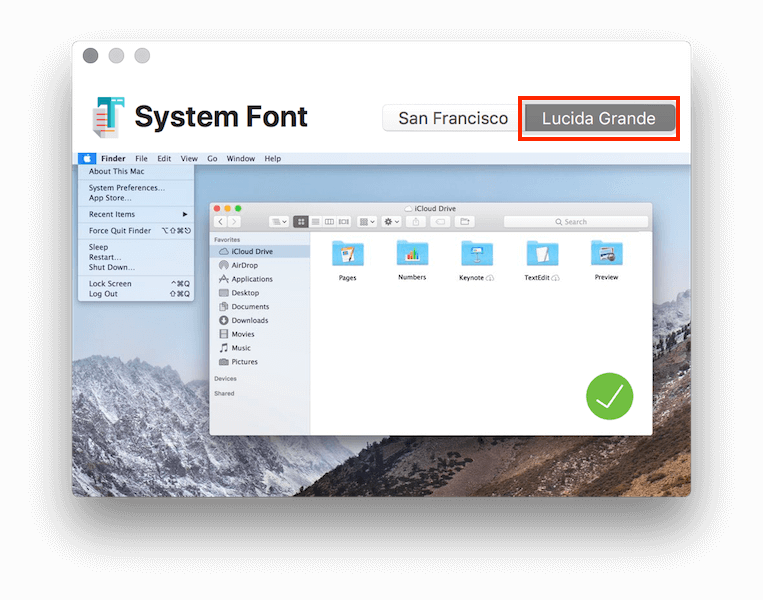This screenshot has width=763, height=600.
Task: Expand the Recent Items submenu
Action: click(136, 214)
